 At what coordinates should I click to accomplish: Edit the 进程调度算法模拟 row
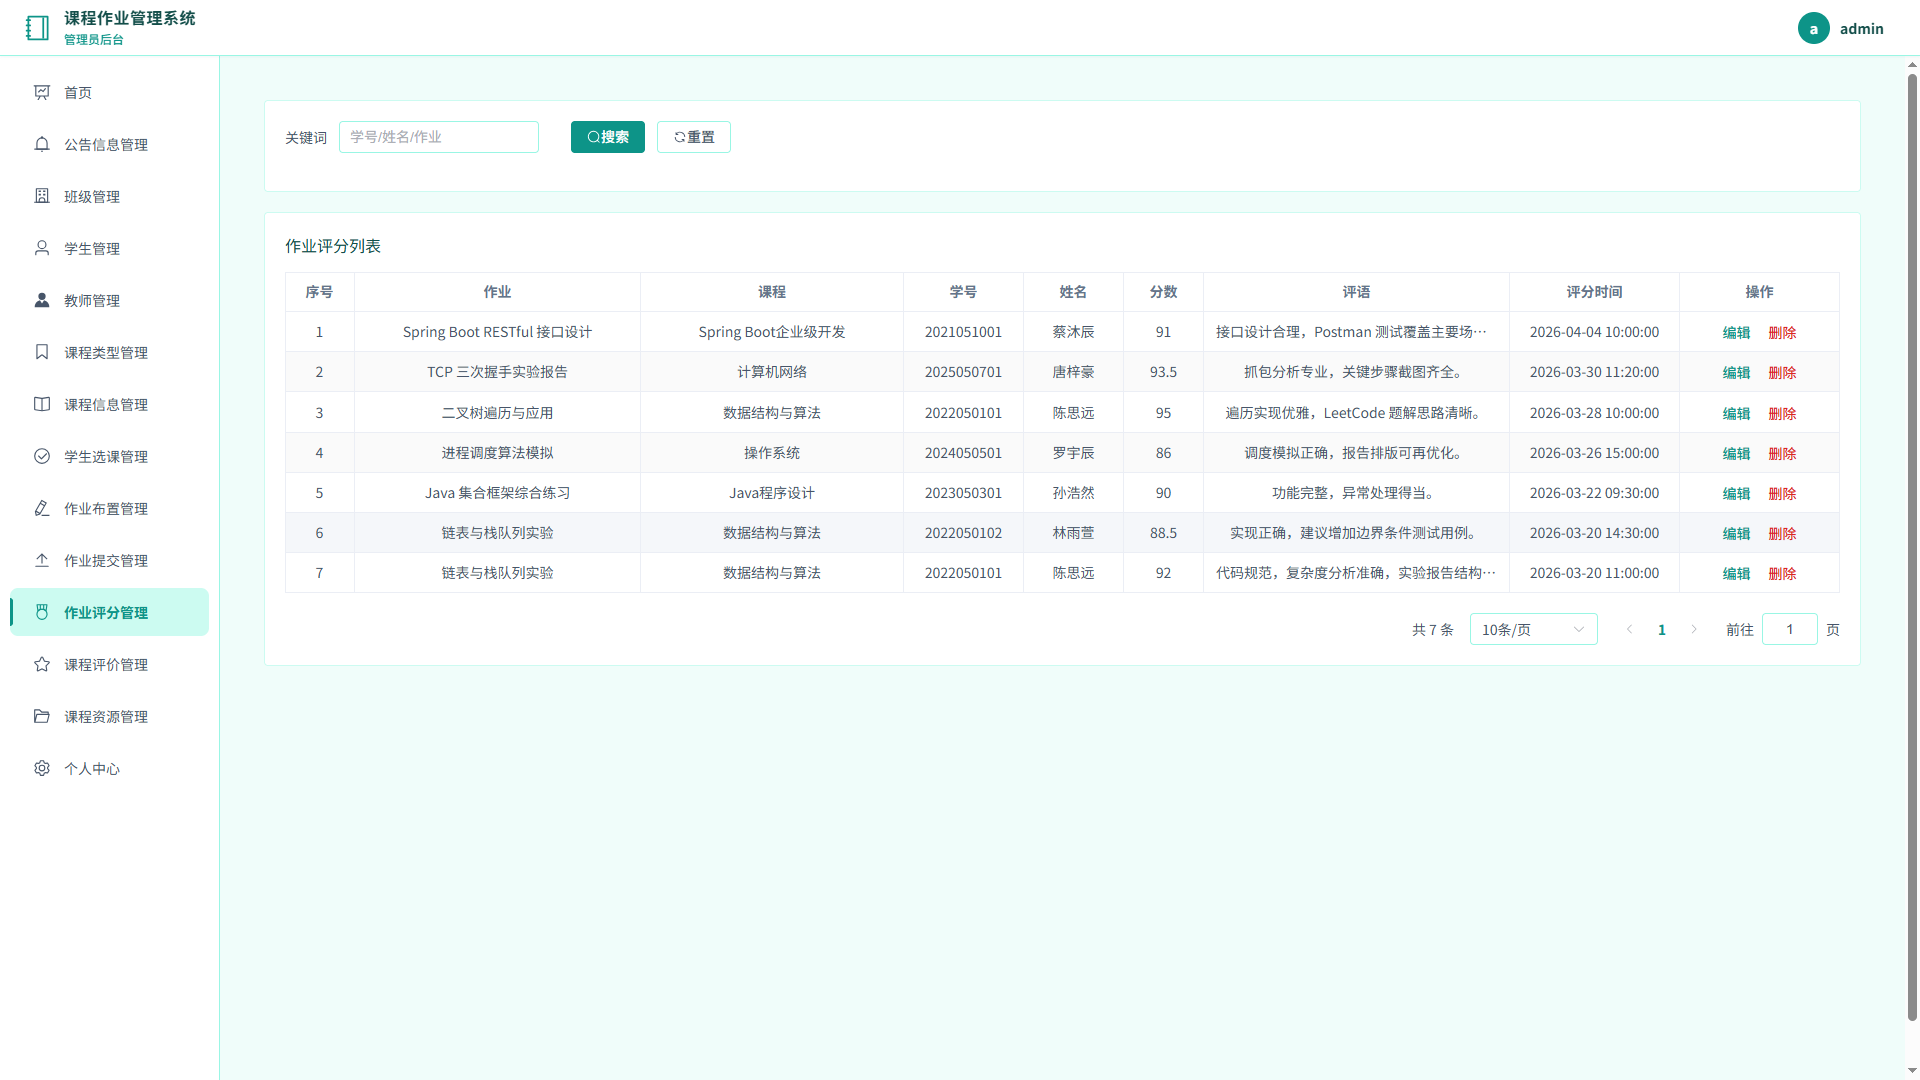click(x=1736, y=453)
